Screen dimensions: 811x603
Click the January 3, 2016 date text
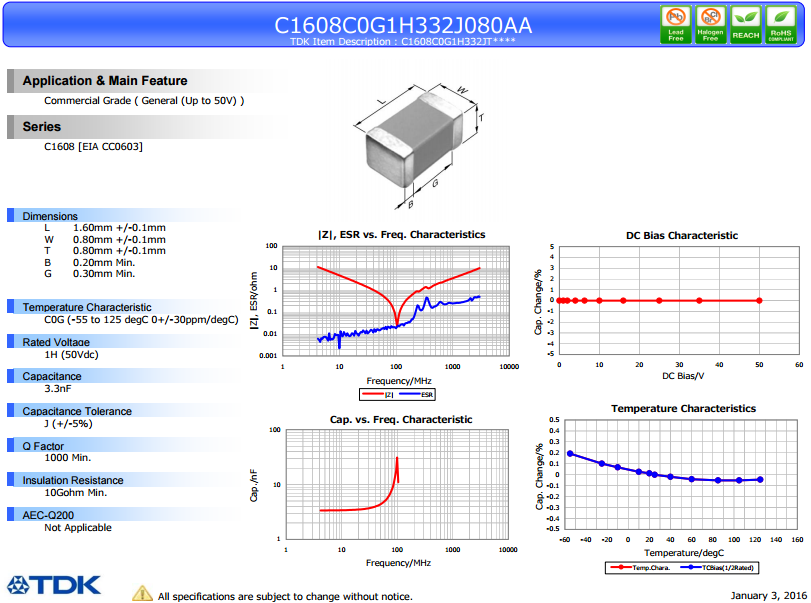pos(767,595)
